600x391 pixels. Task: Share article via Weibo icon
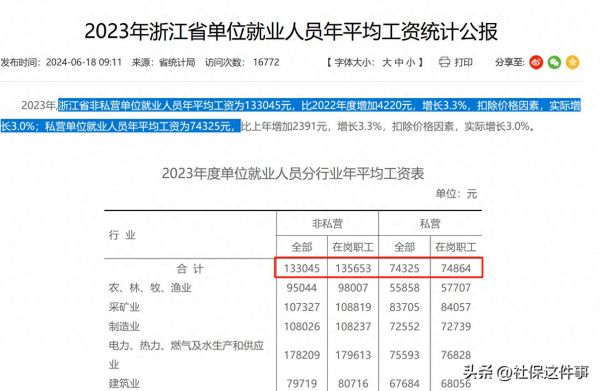pos(536,62)
